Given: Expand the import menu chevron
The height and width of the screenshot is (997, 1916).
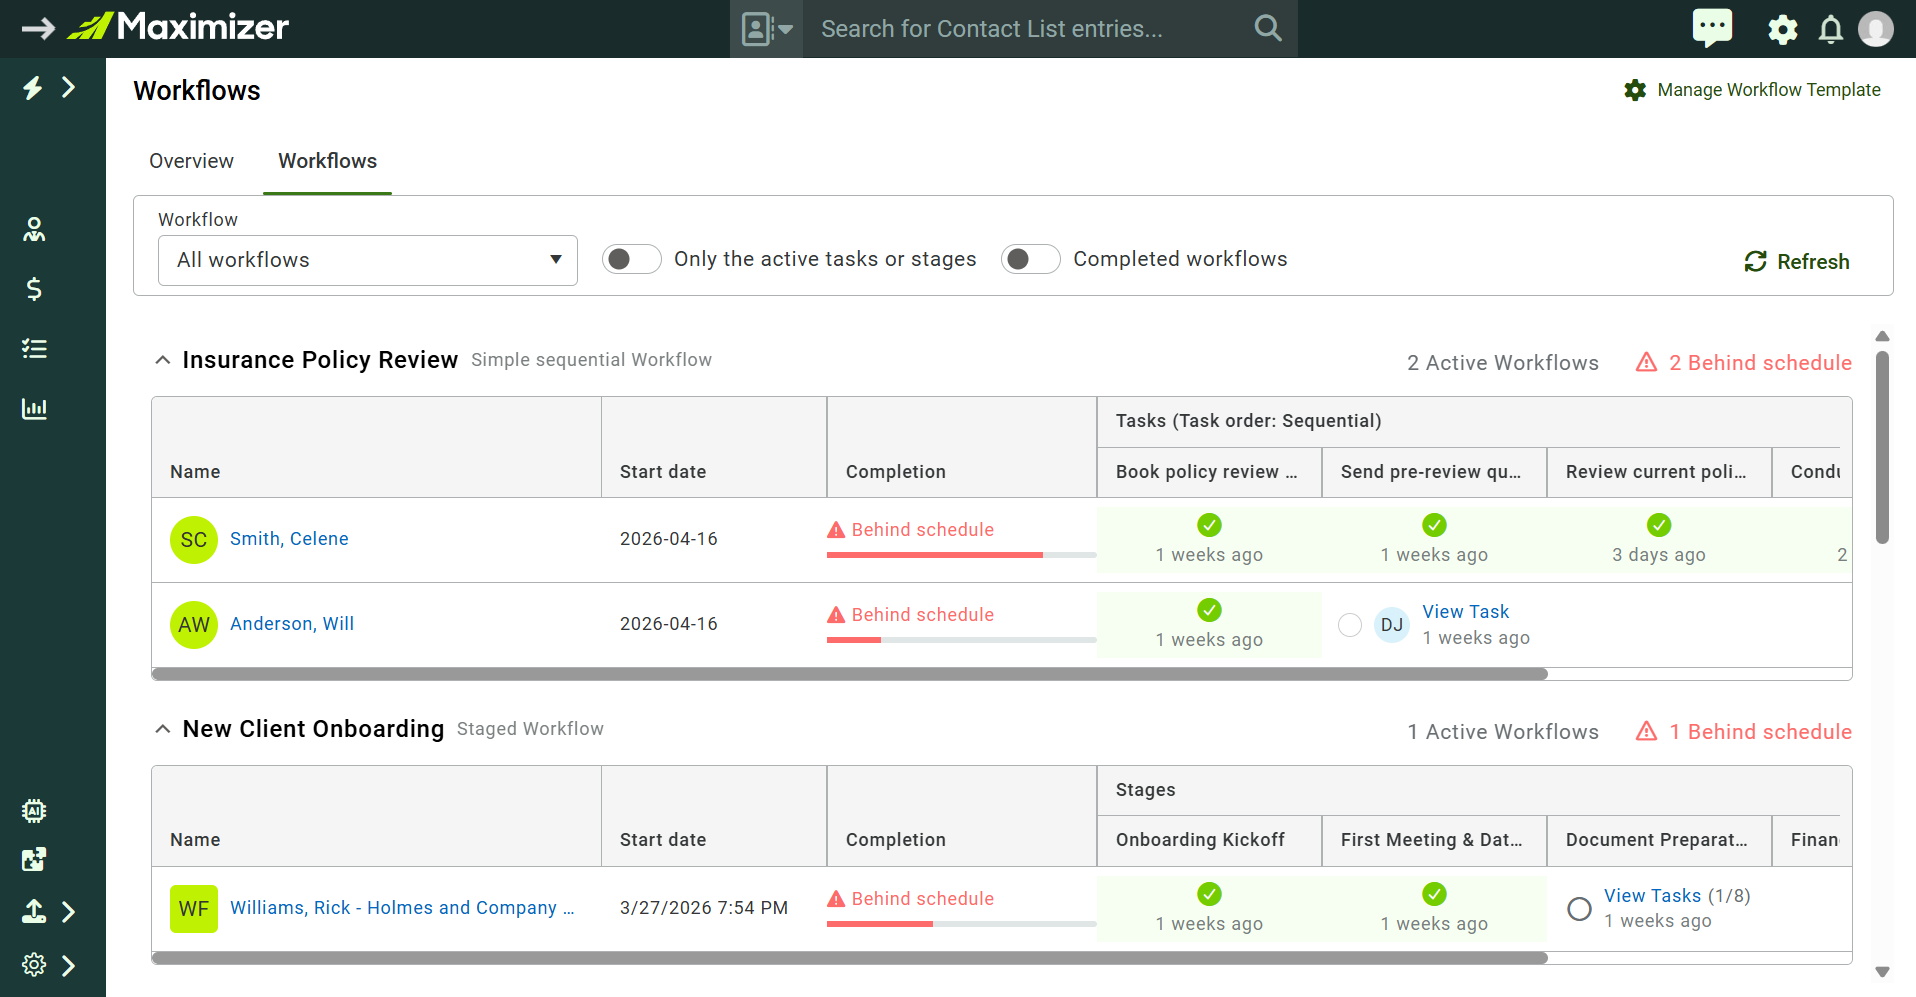Looking at the screenshot, I should click(x=69, y=912).
